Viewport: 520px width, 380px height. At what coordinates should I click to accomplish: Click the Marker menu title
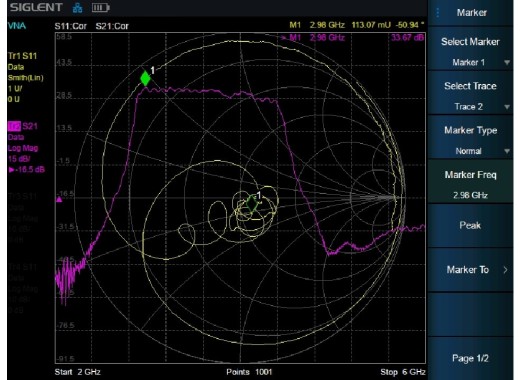tap(472, 13)
